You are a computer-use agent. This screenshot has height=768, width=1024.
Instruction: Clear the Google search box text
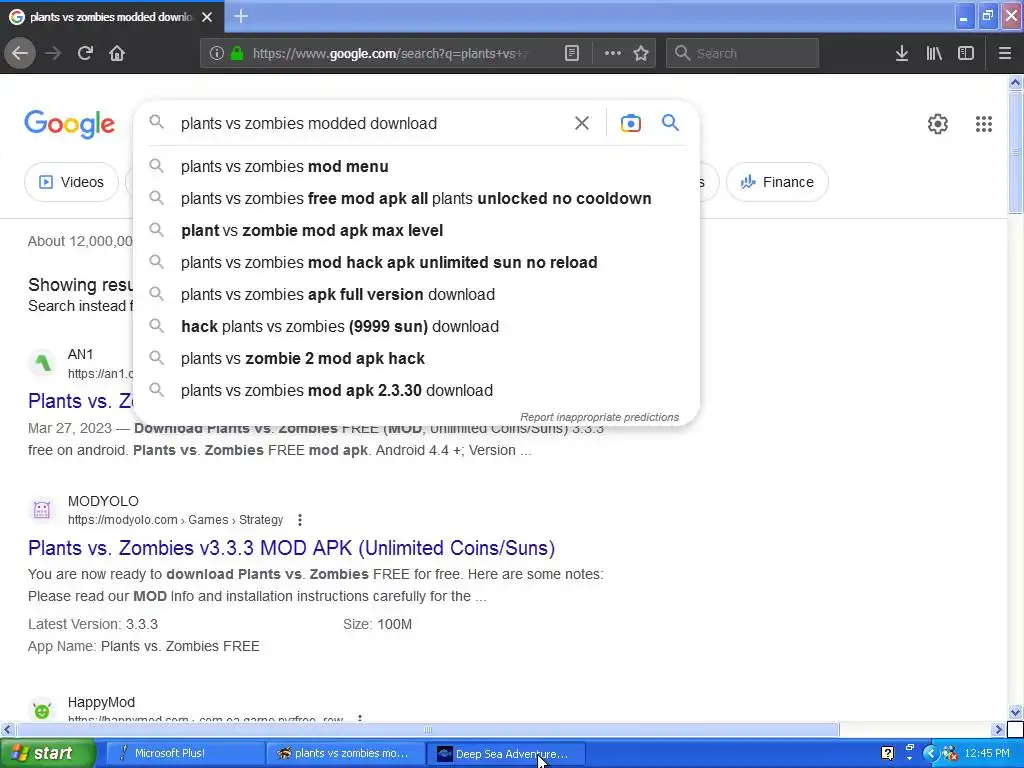point(581,123)
